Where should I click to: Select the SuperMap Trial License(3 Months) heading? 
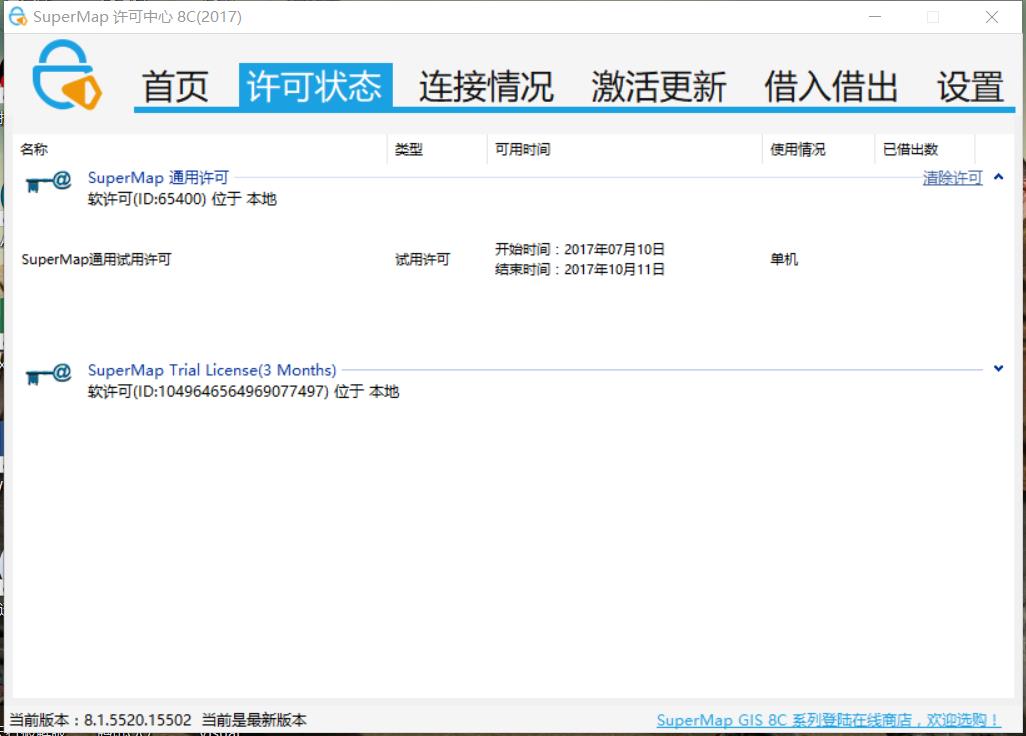tap(212, 370)
